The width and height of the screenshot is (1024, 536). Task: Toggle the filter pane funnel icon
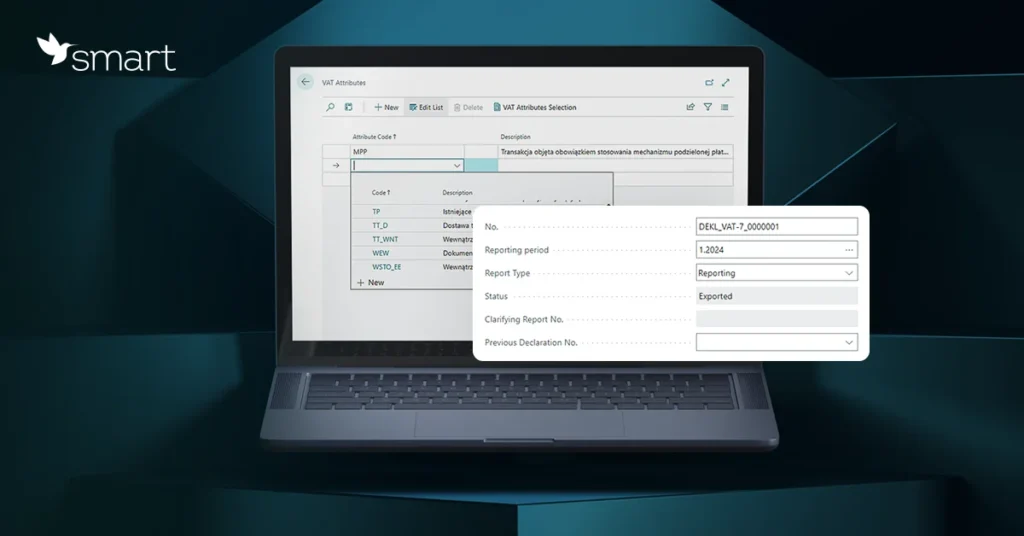[707, 107]
